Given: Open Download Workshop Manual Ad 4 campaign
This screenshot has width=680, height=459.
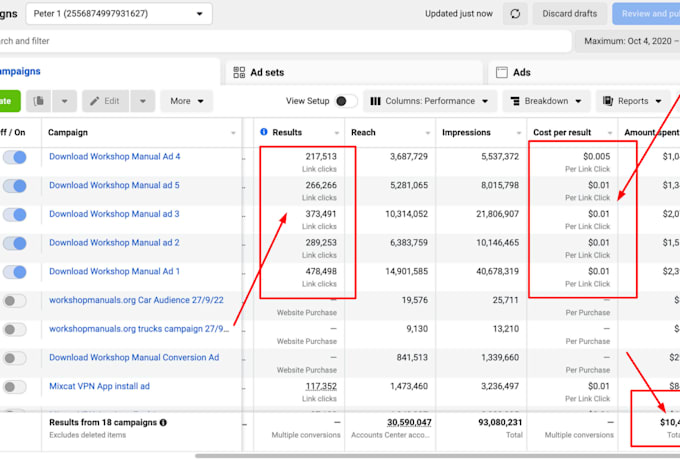Looking at the screenshot, I should (x=114, y=157).
